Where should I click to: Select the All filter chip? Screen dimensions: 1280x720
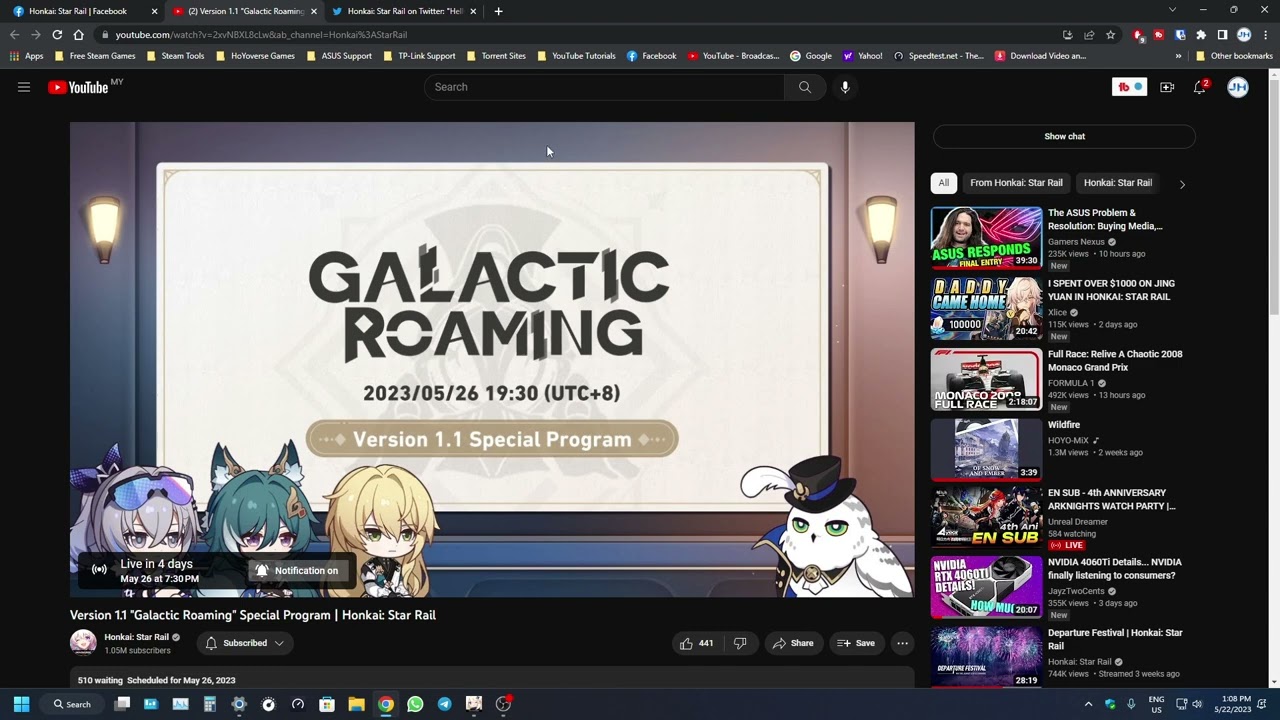pos(943,183)
